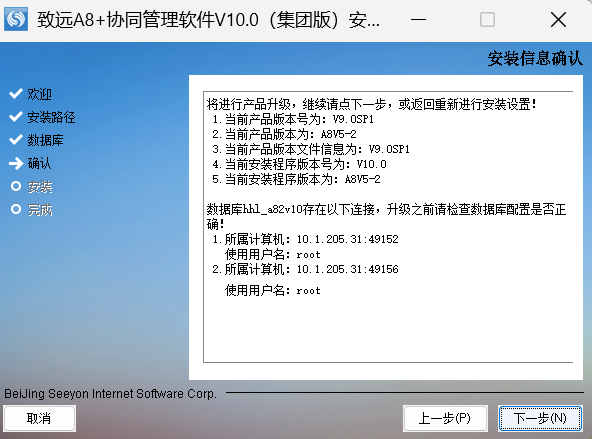Select the 数据库 step label
This screenshot has height=439, width=592.
(45, 140)
